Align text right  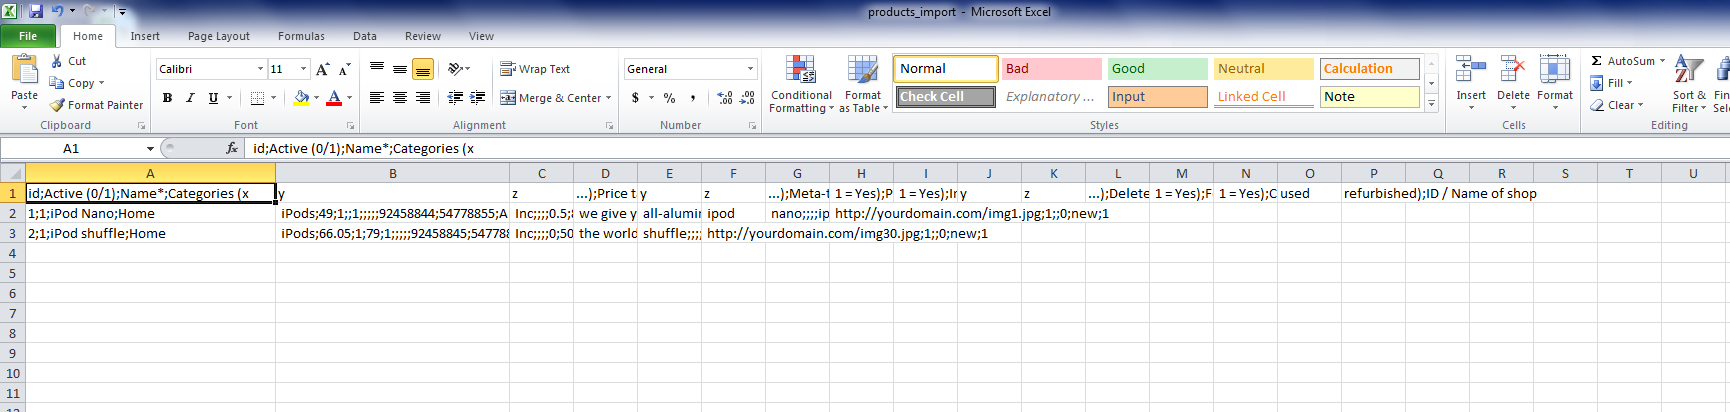[x=423, y=98]
